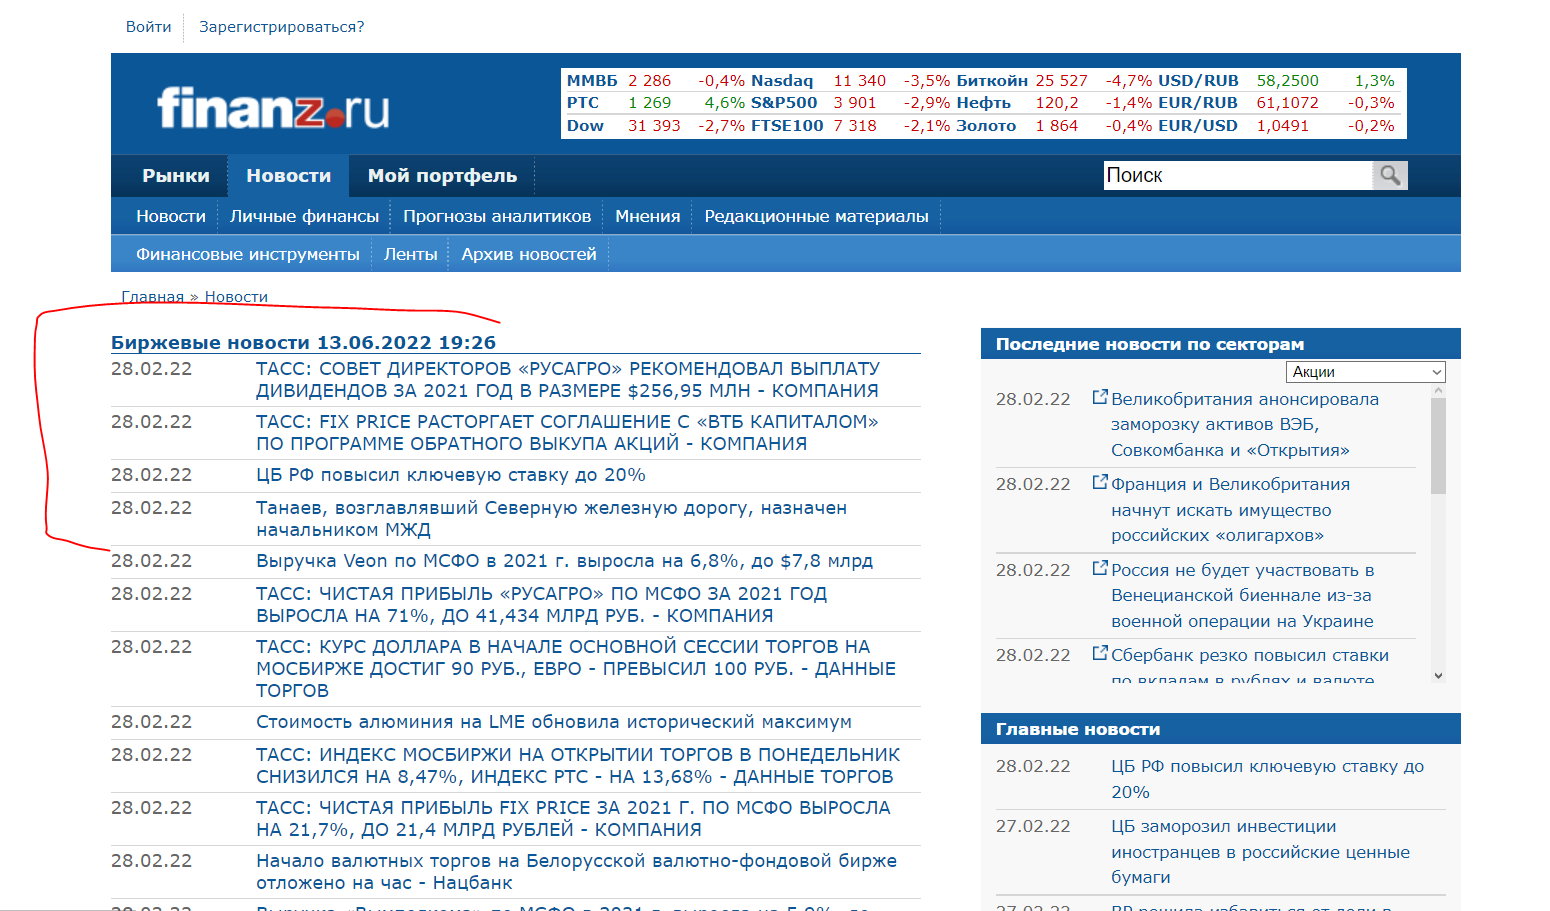1550x911 pixels.
Task: Click EUR/RUB ticker in quotes table
Action: pos(1198,103)
